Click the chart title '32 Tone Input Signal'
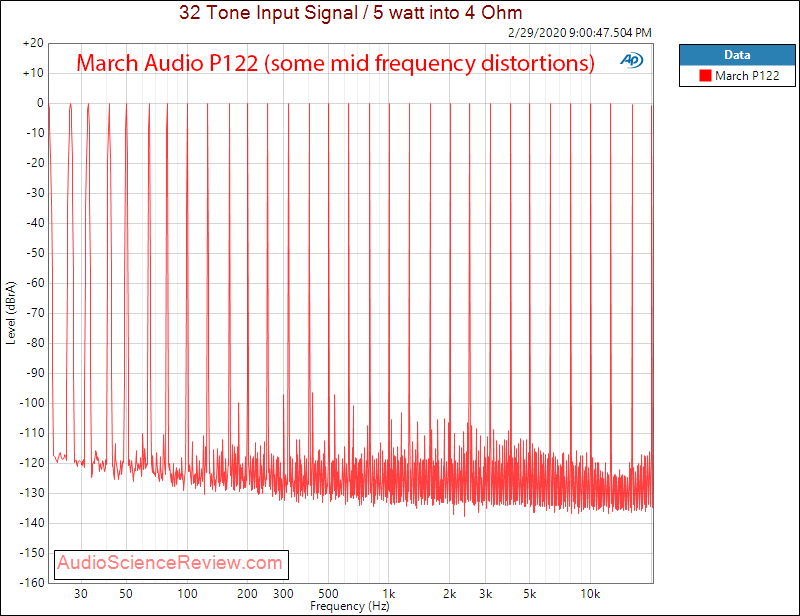 pyautogui.click(x=268, y=12)
